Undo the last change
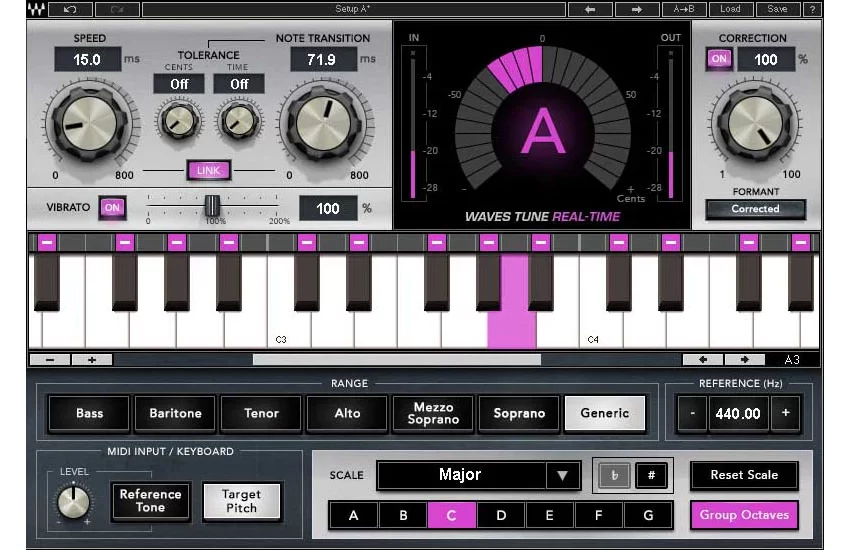The height and width of the screenshot is (550, 850). (70, 9)
